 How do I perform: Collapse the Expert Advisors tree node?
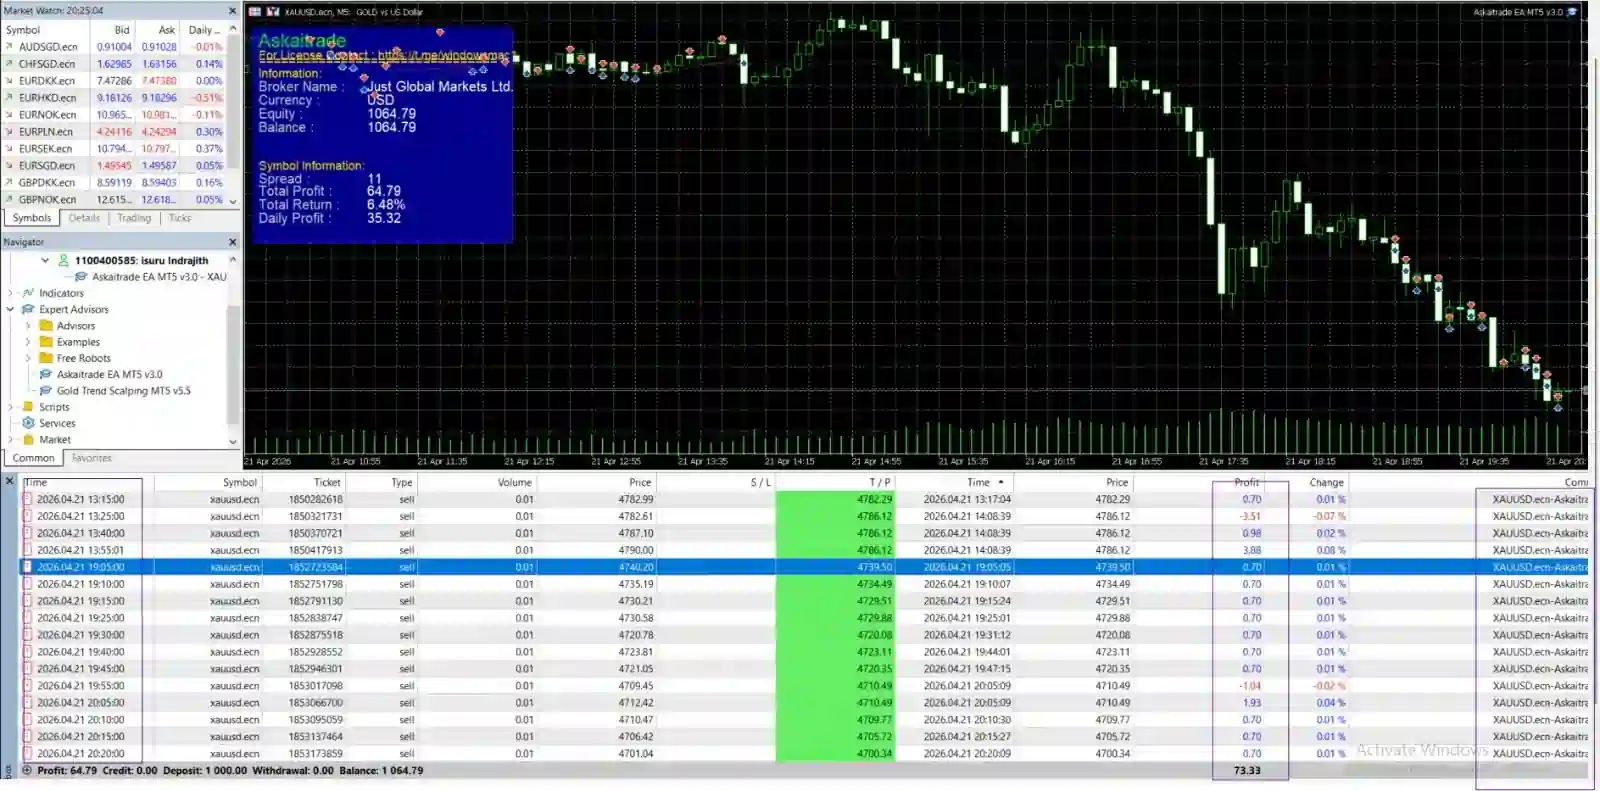coord(11,310)
